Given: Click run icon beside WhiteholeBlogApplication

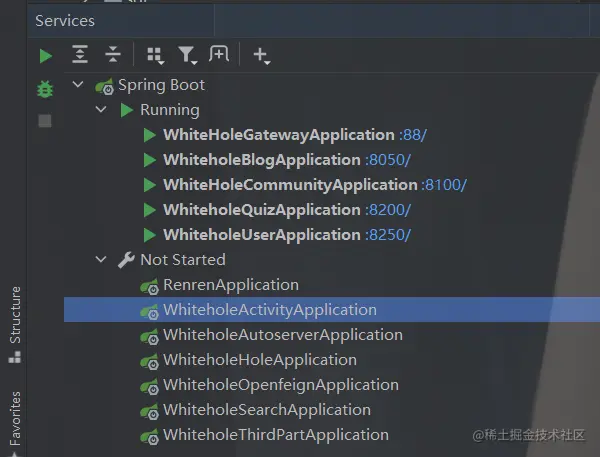Looking at the screenshot, I should coord(149,160).
